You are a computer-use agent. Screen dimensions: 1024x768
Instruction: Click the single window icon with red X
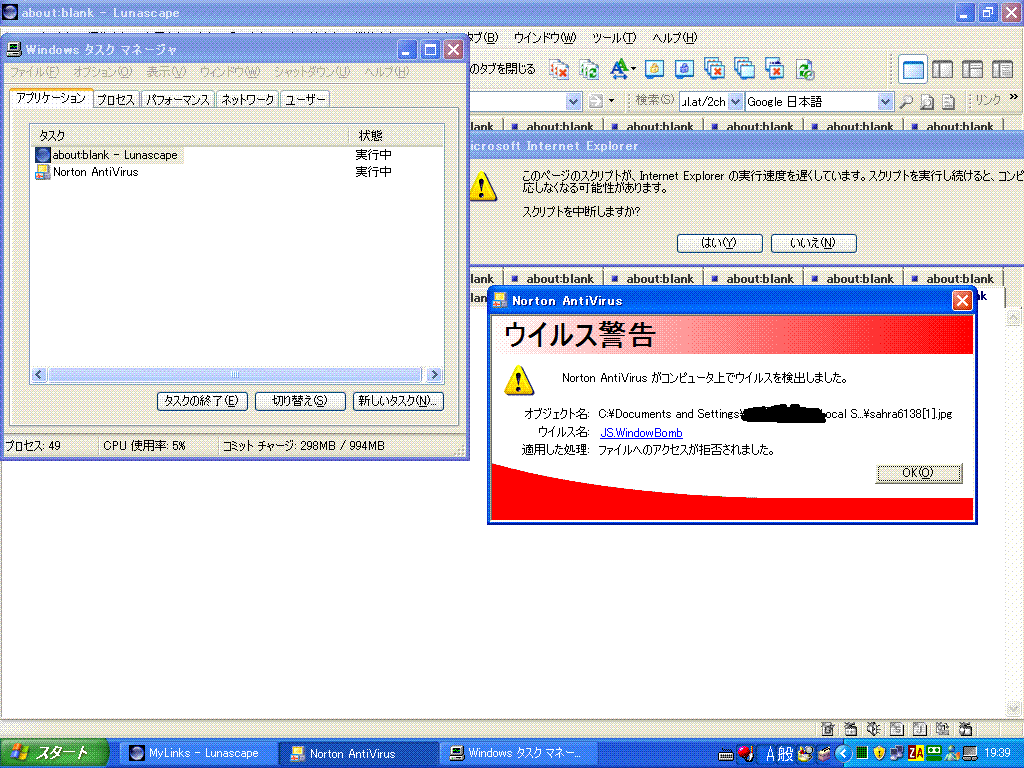click(x=774, y=69)
